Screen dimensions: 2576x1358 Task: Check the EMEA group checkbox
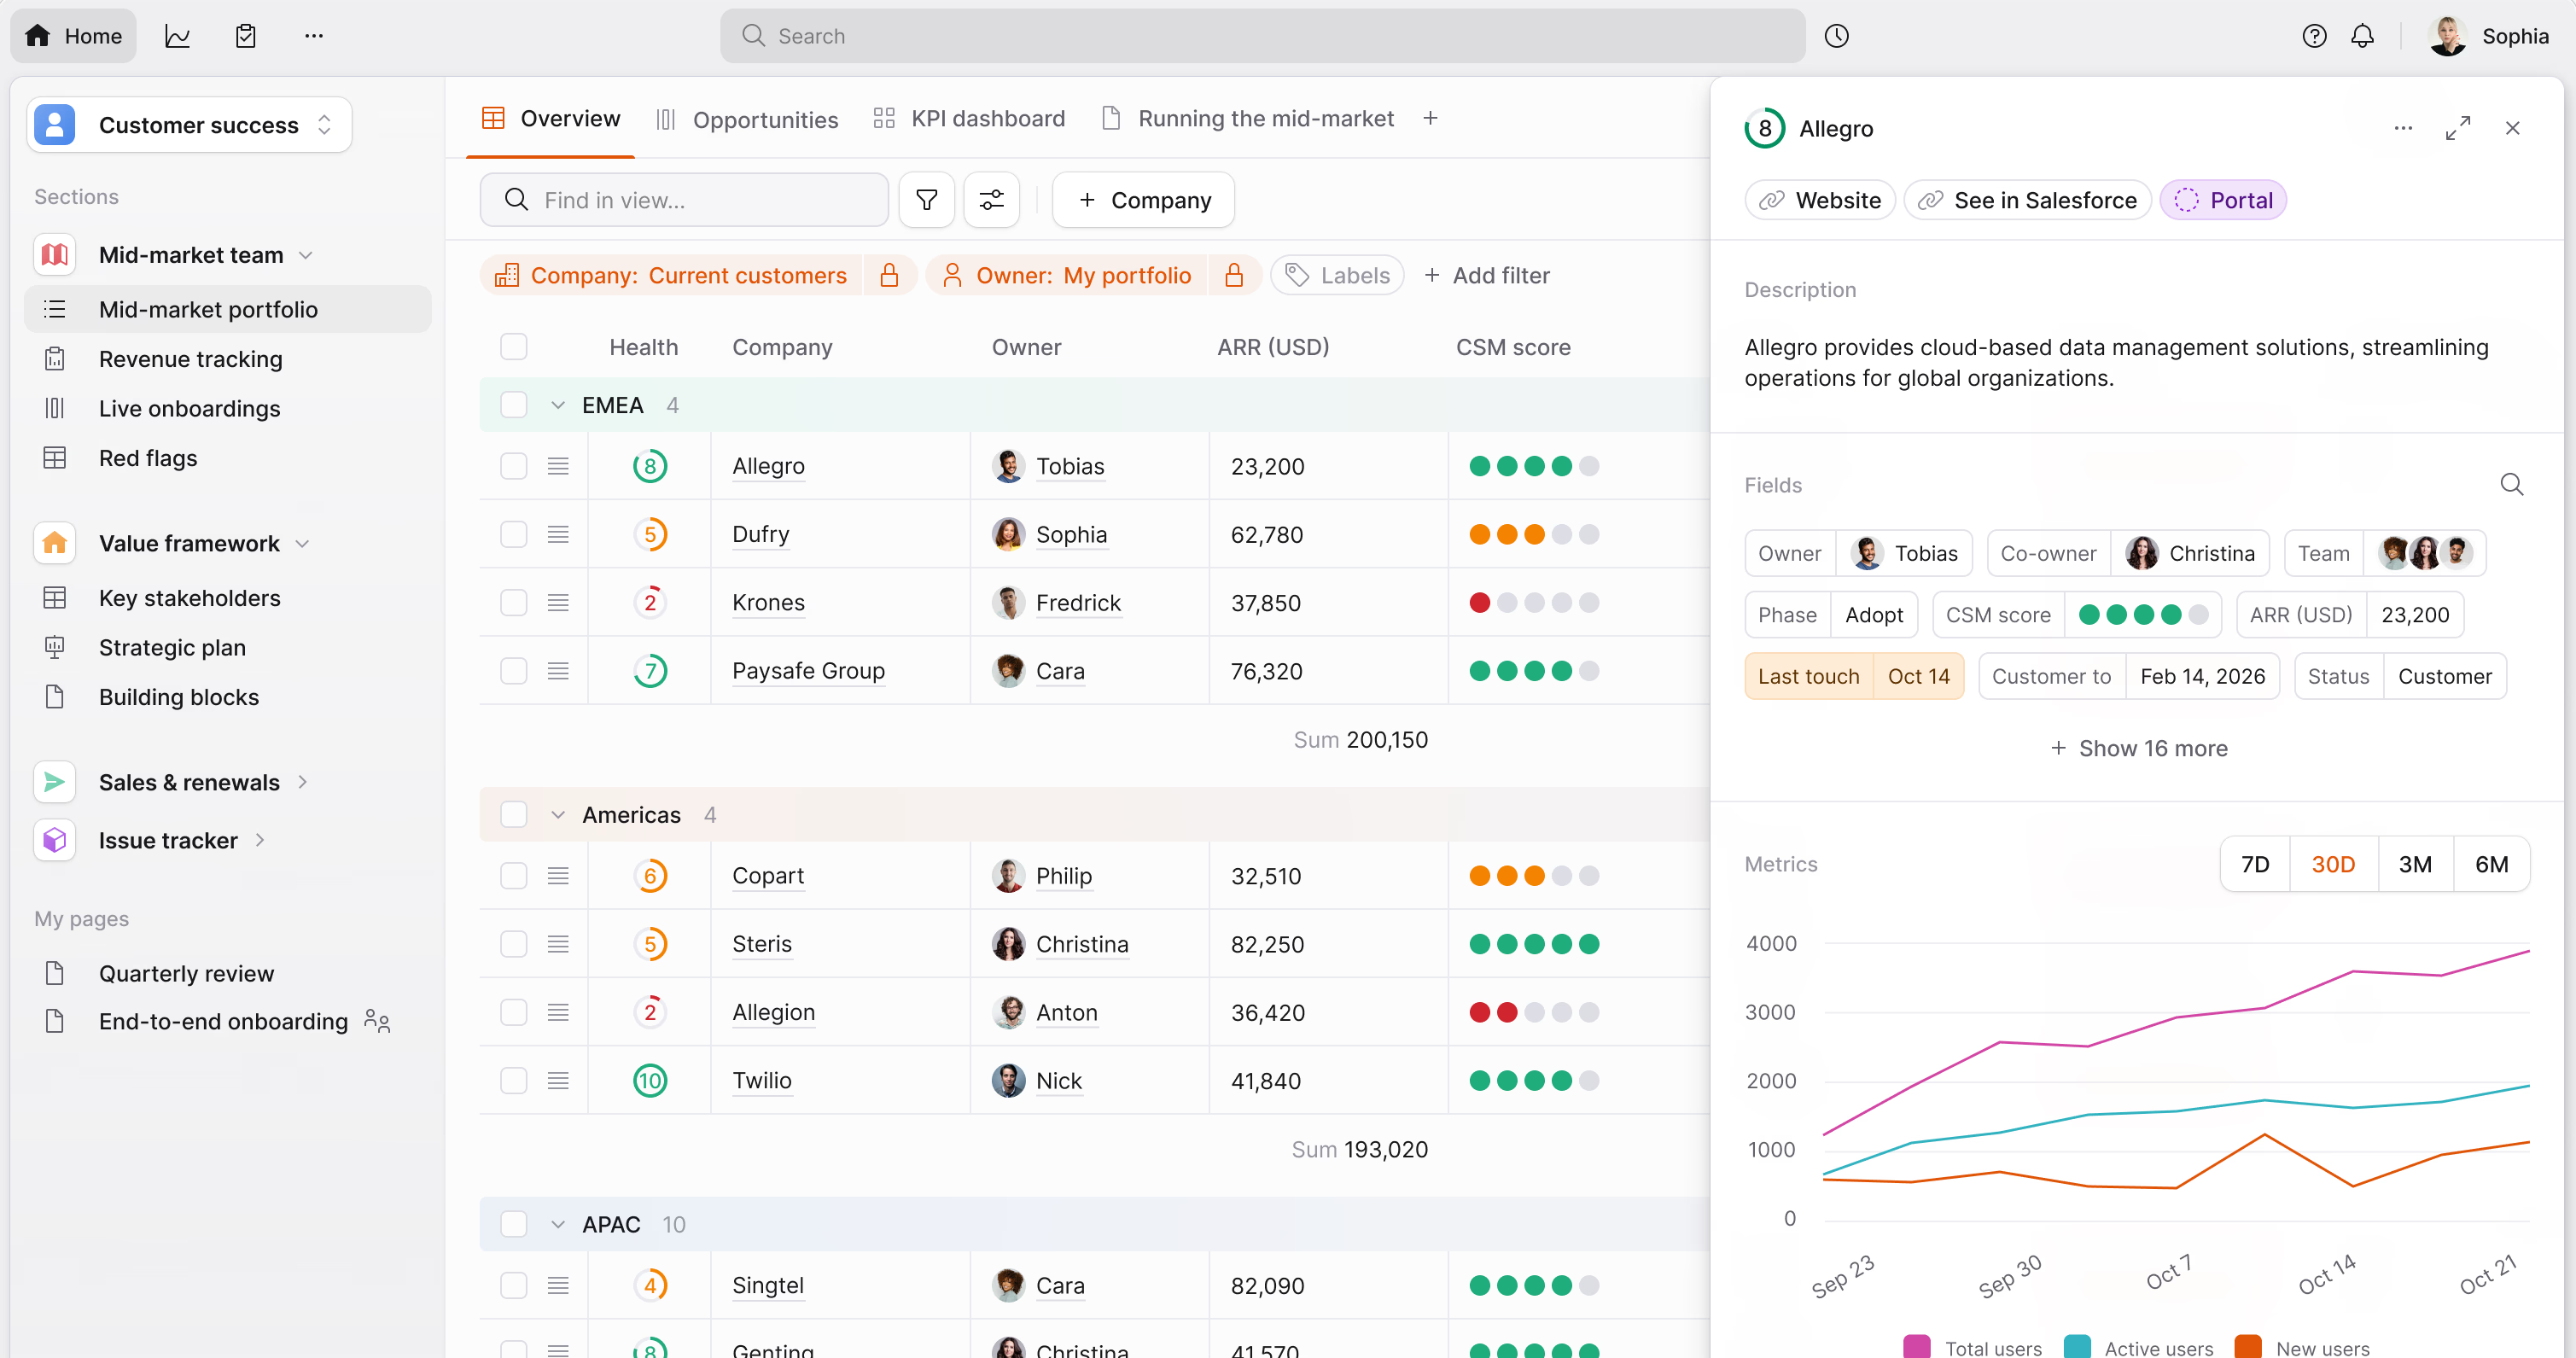[x=513, y=405]
